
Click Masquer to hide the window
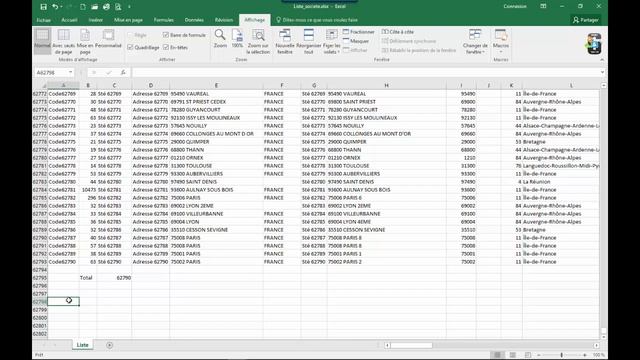coord(356,41)
